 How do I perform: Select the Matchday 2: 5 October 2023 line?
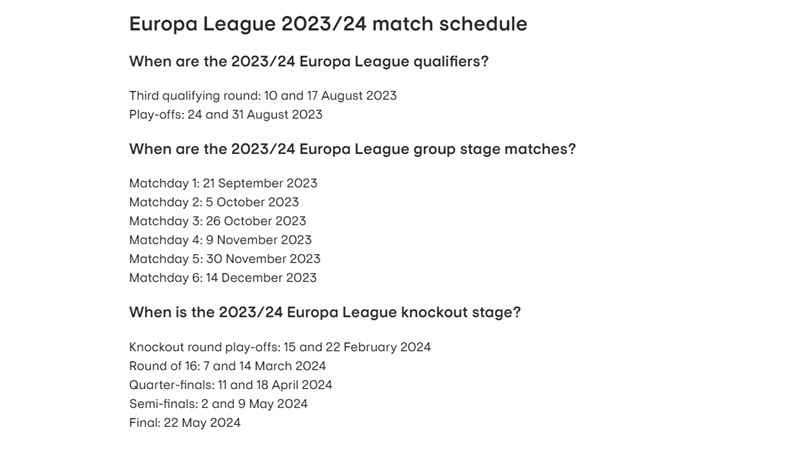(214, 202)
